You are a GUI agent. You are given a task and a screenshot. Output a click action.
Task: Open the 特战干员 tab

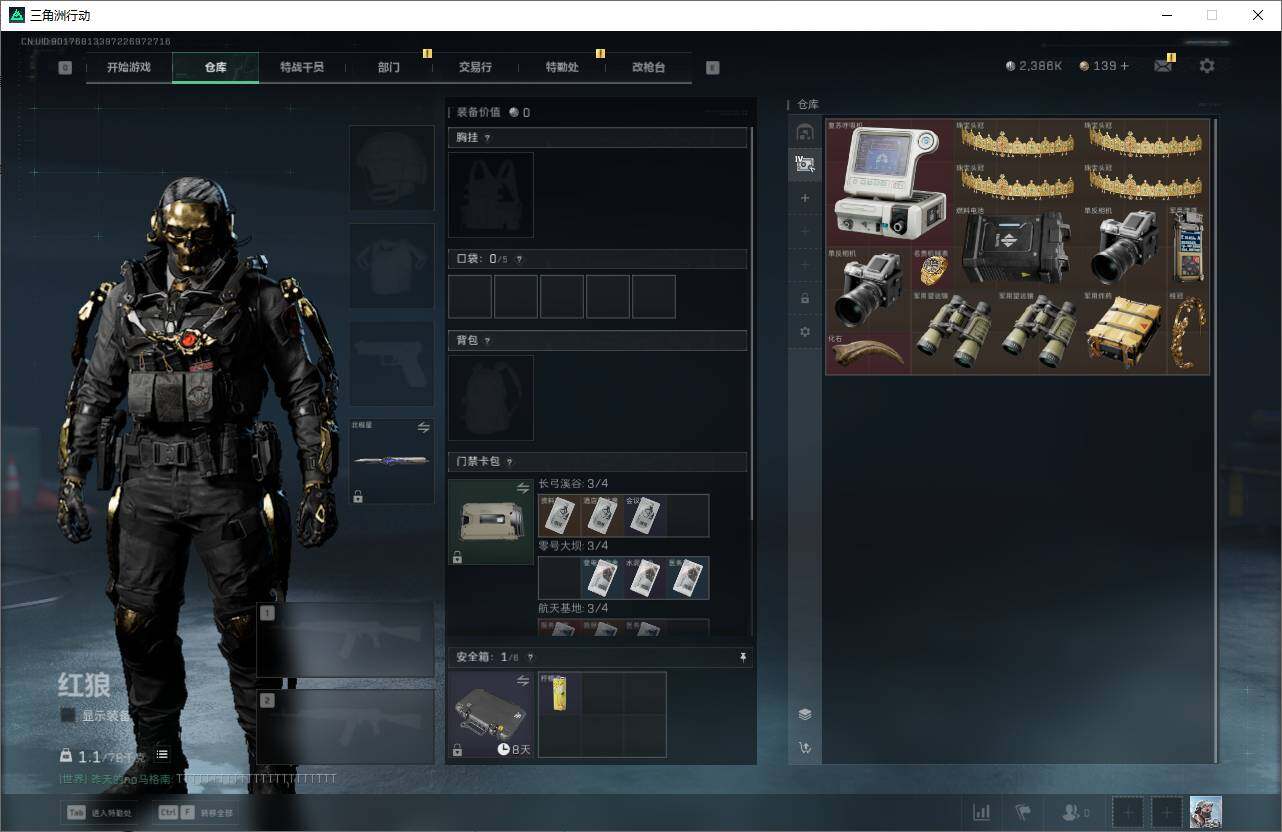tap(301, 68)
